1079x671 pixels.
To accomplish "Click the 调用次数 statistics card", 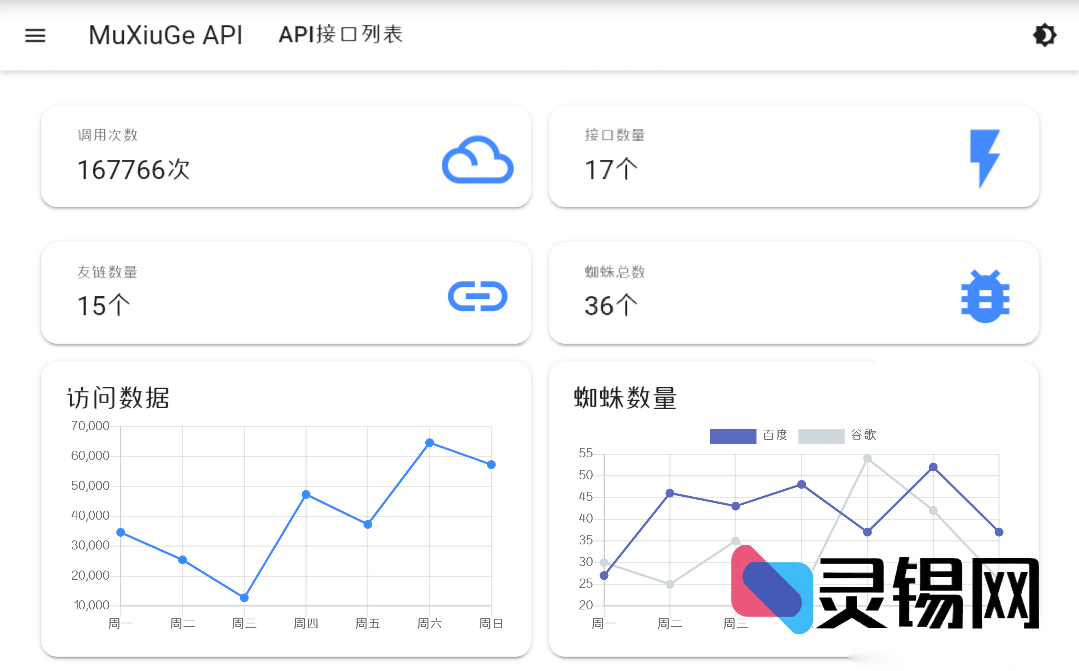I will 286,156.
